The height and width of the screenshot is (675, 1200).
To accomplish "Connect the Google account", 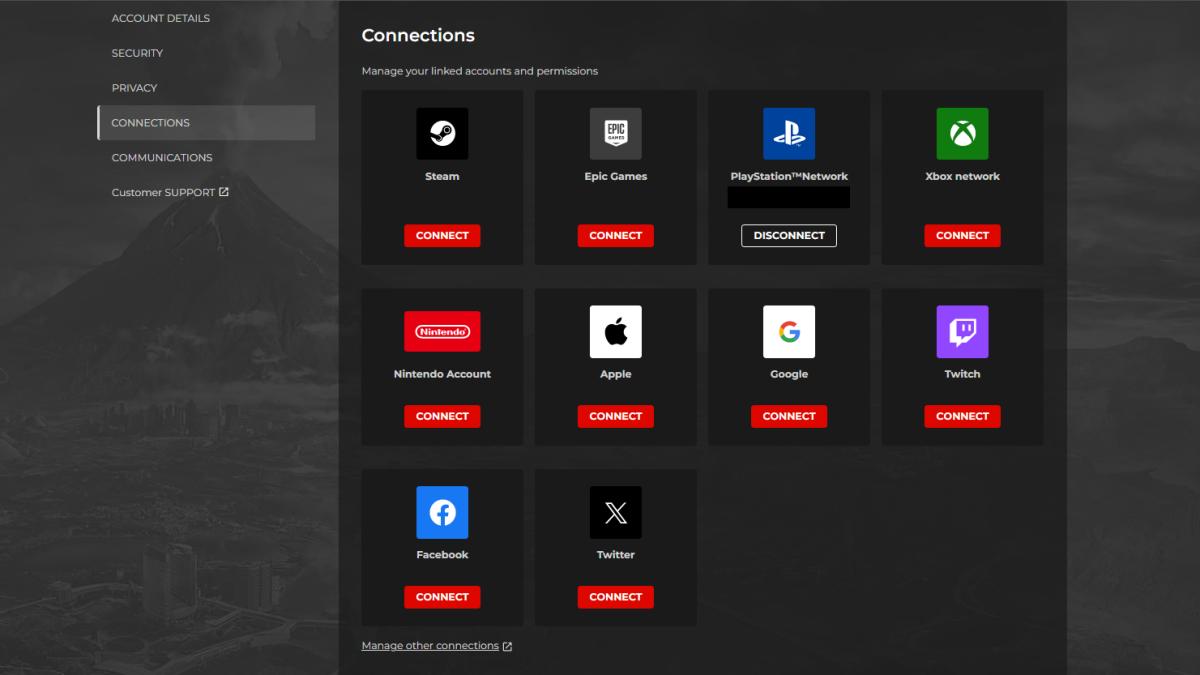I will point(789,416).
